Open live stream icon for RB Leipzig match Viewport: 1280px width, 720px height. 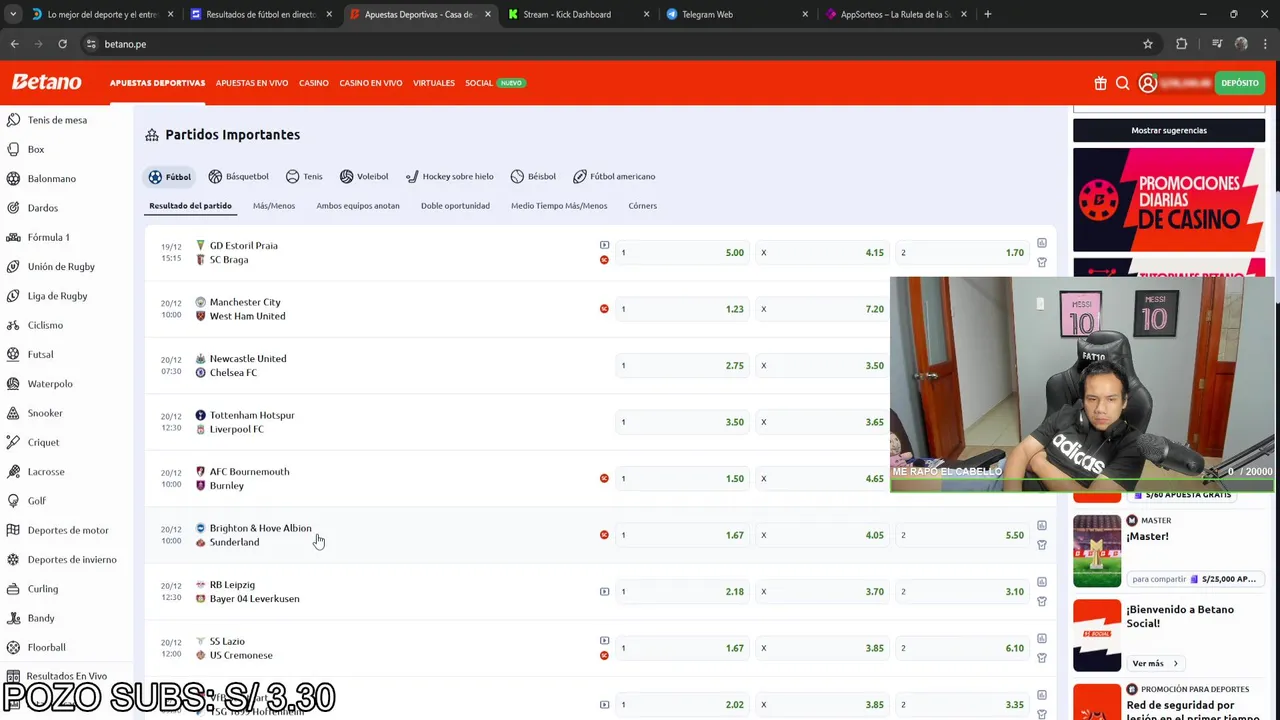point(604,591)
